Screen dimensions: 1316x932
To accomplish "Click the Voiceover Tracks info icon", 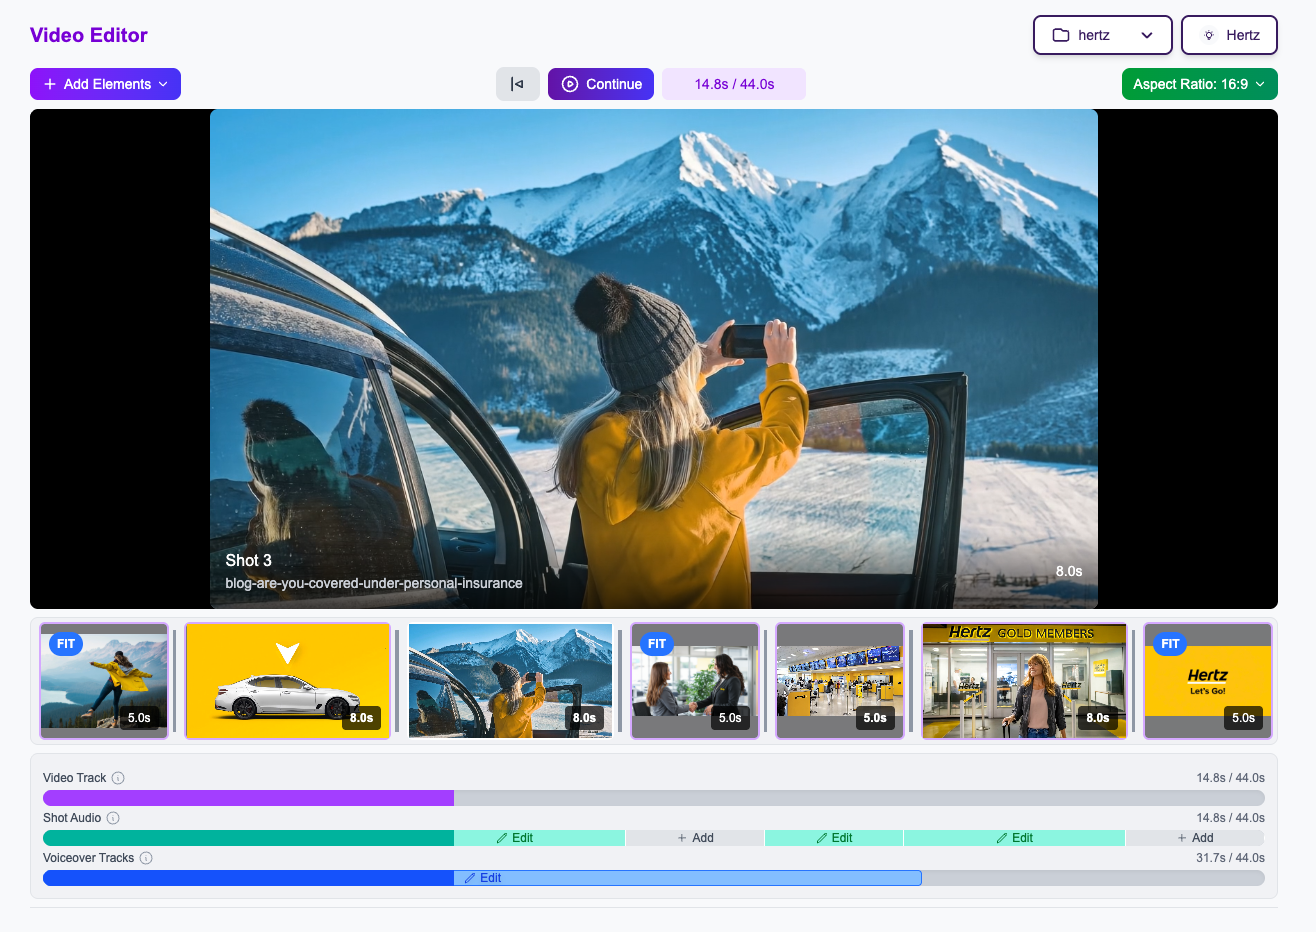I will click(x=146, y=857).
